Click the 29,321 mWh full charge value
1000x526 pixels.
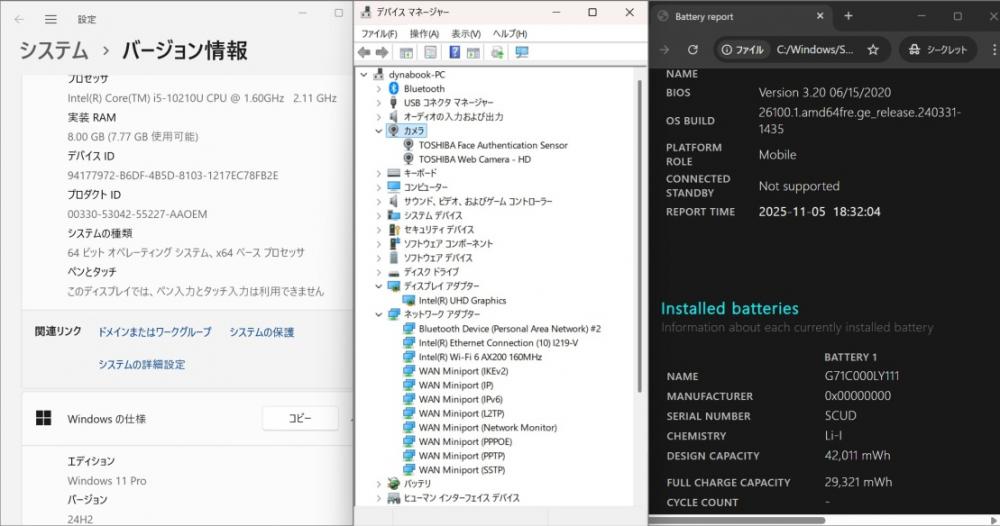point(858,482)
